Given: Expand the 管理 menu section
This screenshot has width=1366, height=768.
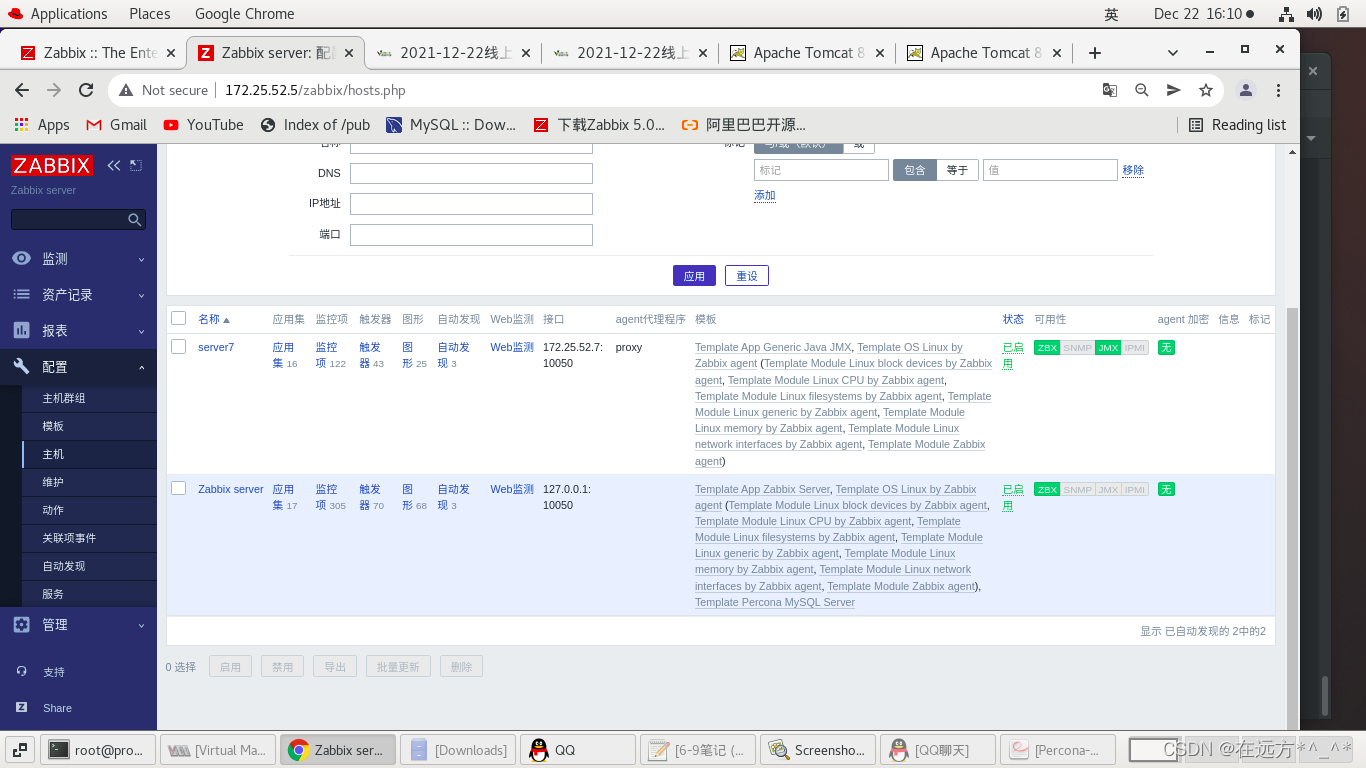Looking at the screenshot, I should (x=141, y=625).
